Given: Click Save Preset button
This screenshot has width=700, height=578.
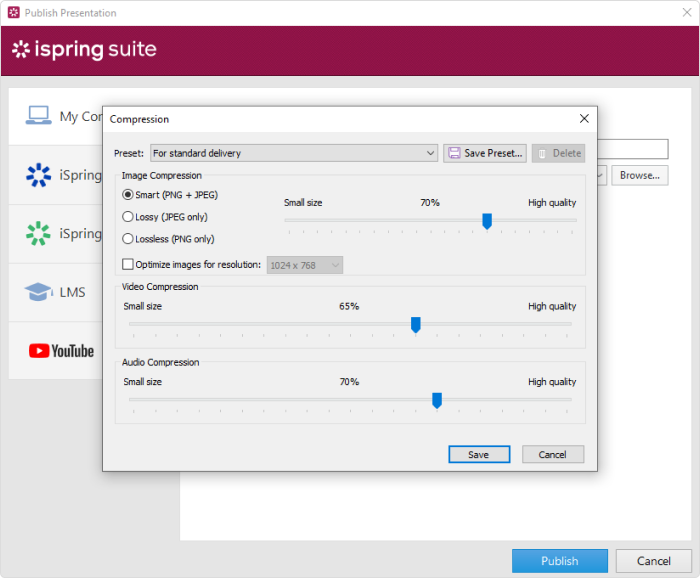Looking at the screenshot, I should 485,153.
